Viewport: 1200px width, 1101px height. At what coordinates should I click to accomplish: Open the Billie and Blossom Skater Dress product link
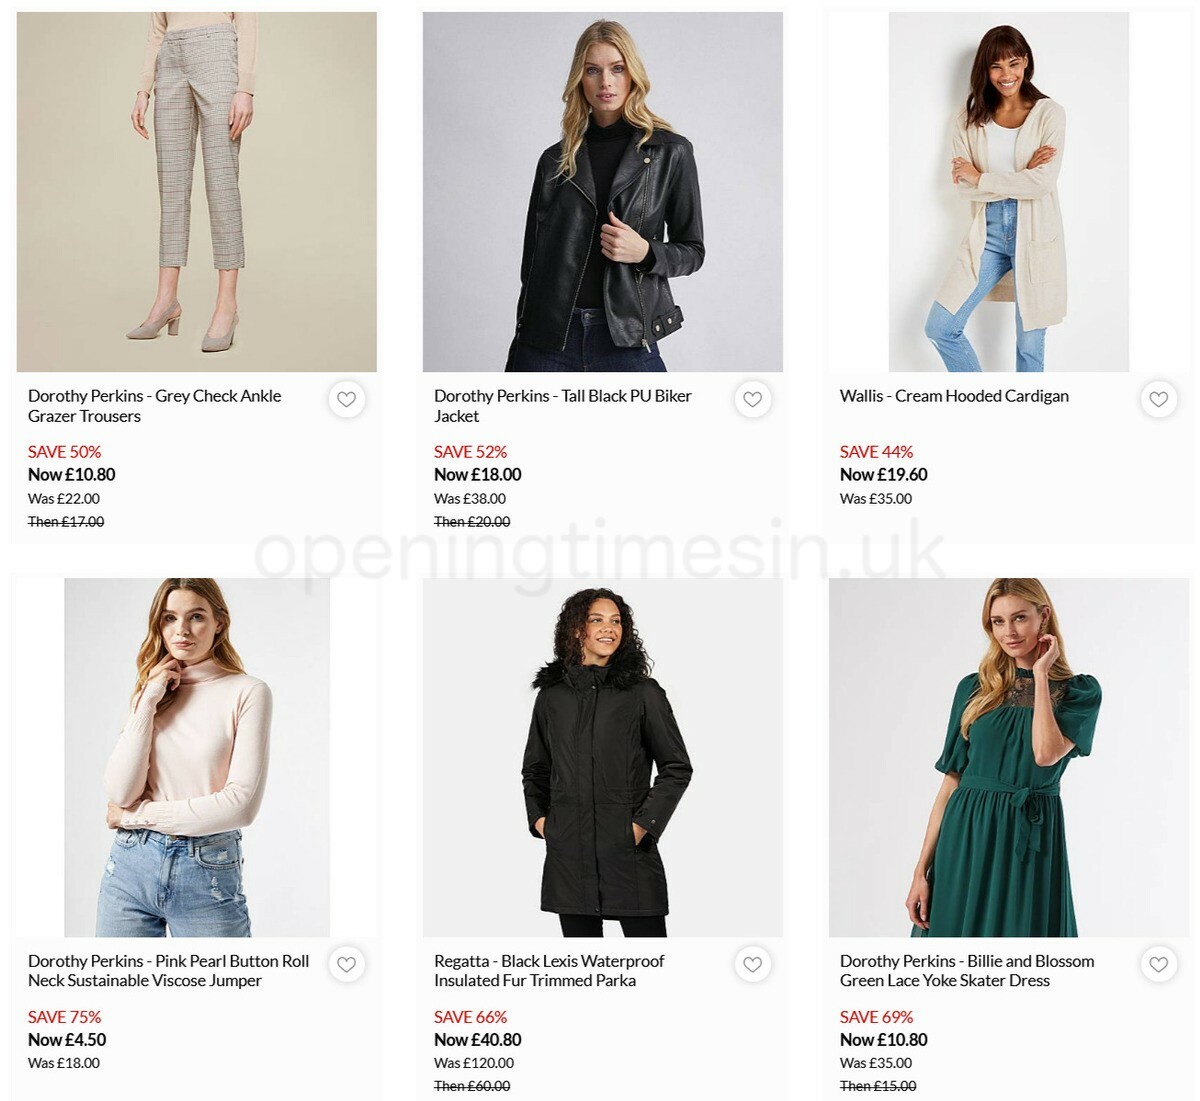(966, 971)
